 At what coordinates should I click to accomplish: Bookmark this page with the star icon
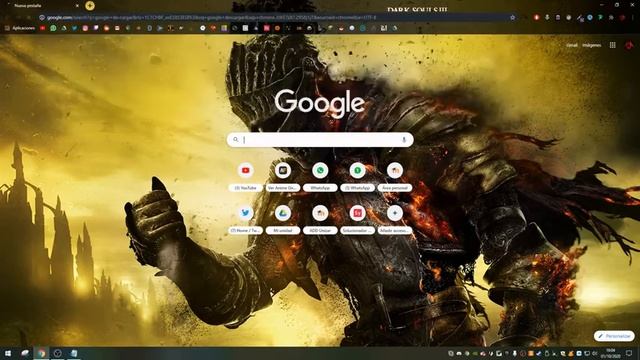pyautogui.click(x=512, y=18)
